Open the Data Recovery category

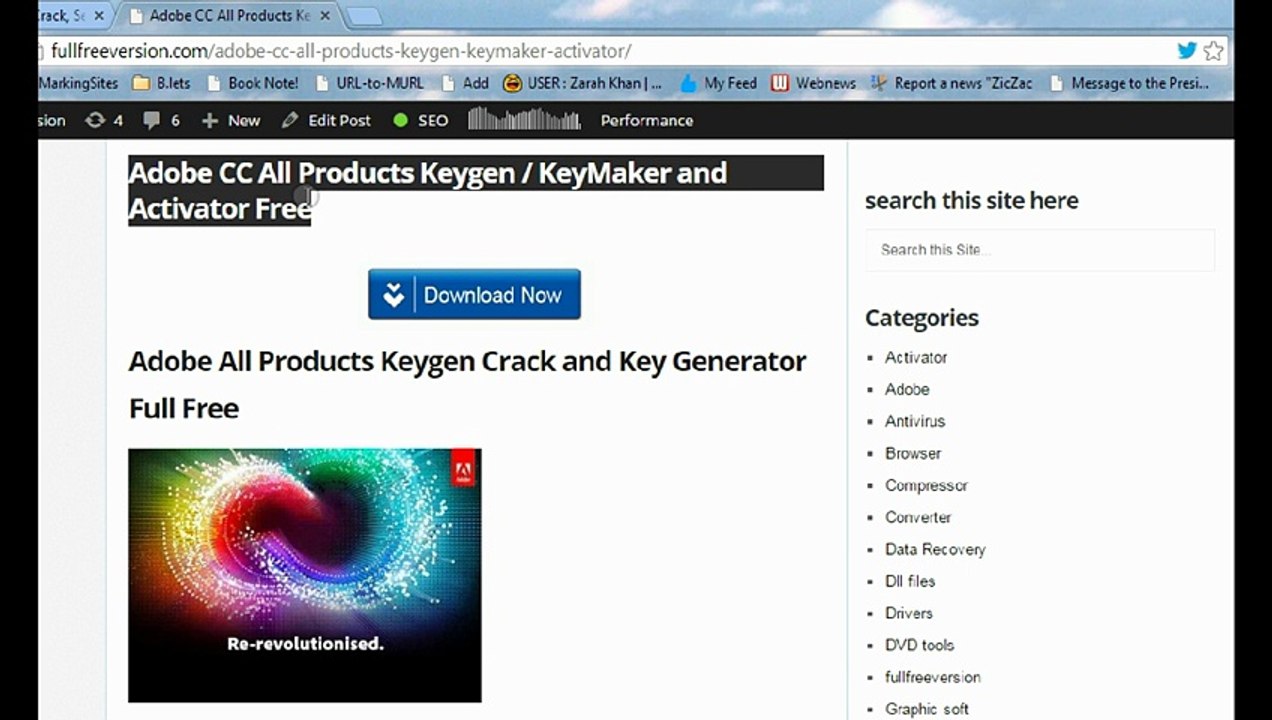(x=935, y=549)
